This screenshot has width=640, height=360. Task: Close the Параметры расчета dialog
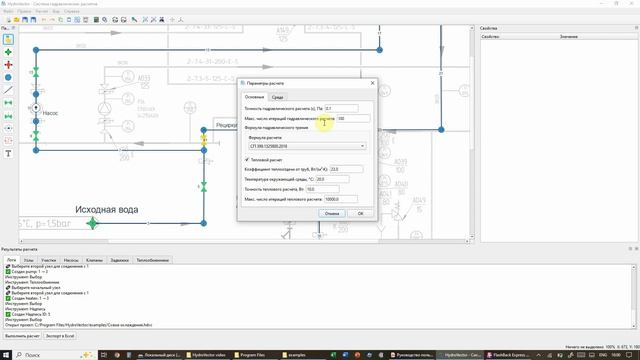click(372, 83)
